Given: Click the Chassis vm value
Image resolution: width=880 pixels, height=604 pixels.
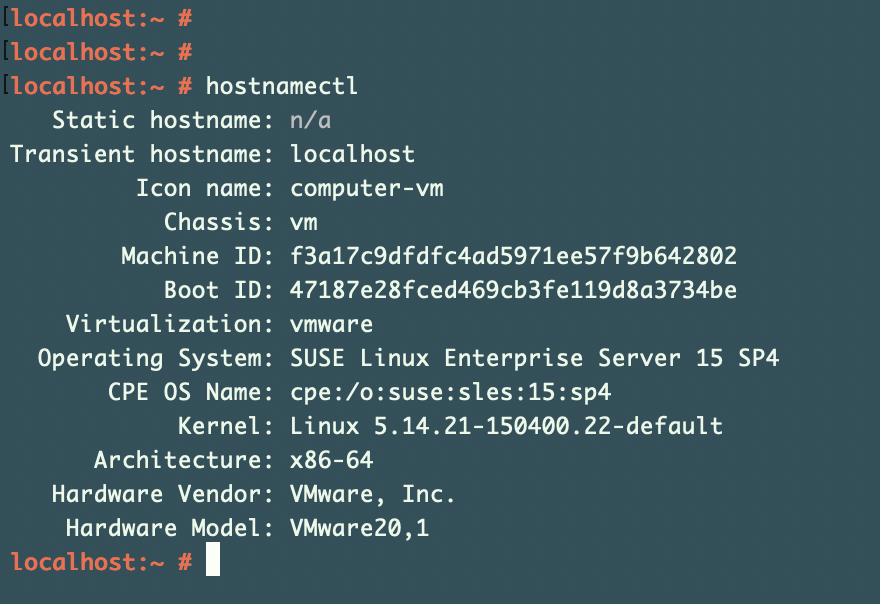Looking at the screenshot, I should click(x=304, y=223).
